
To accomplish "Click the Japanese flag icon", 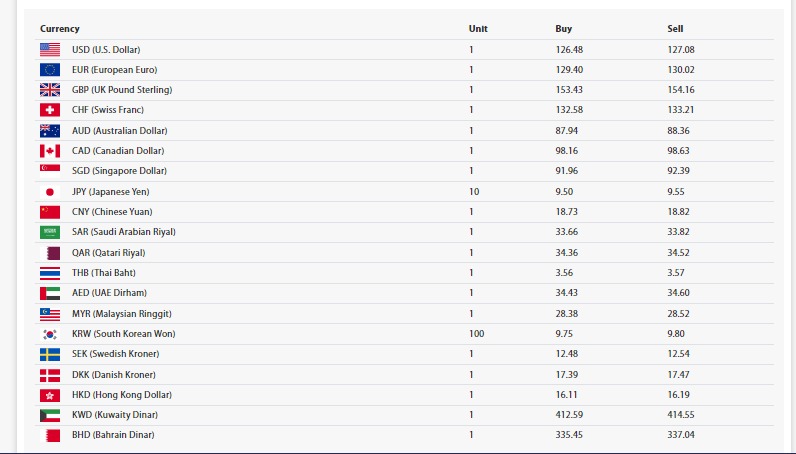I will pos(50,191).
